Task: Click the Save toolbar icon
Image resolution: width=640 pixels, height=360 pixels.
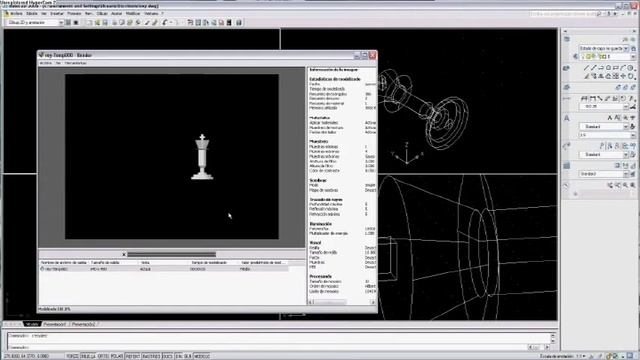Action: point(105,22)
